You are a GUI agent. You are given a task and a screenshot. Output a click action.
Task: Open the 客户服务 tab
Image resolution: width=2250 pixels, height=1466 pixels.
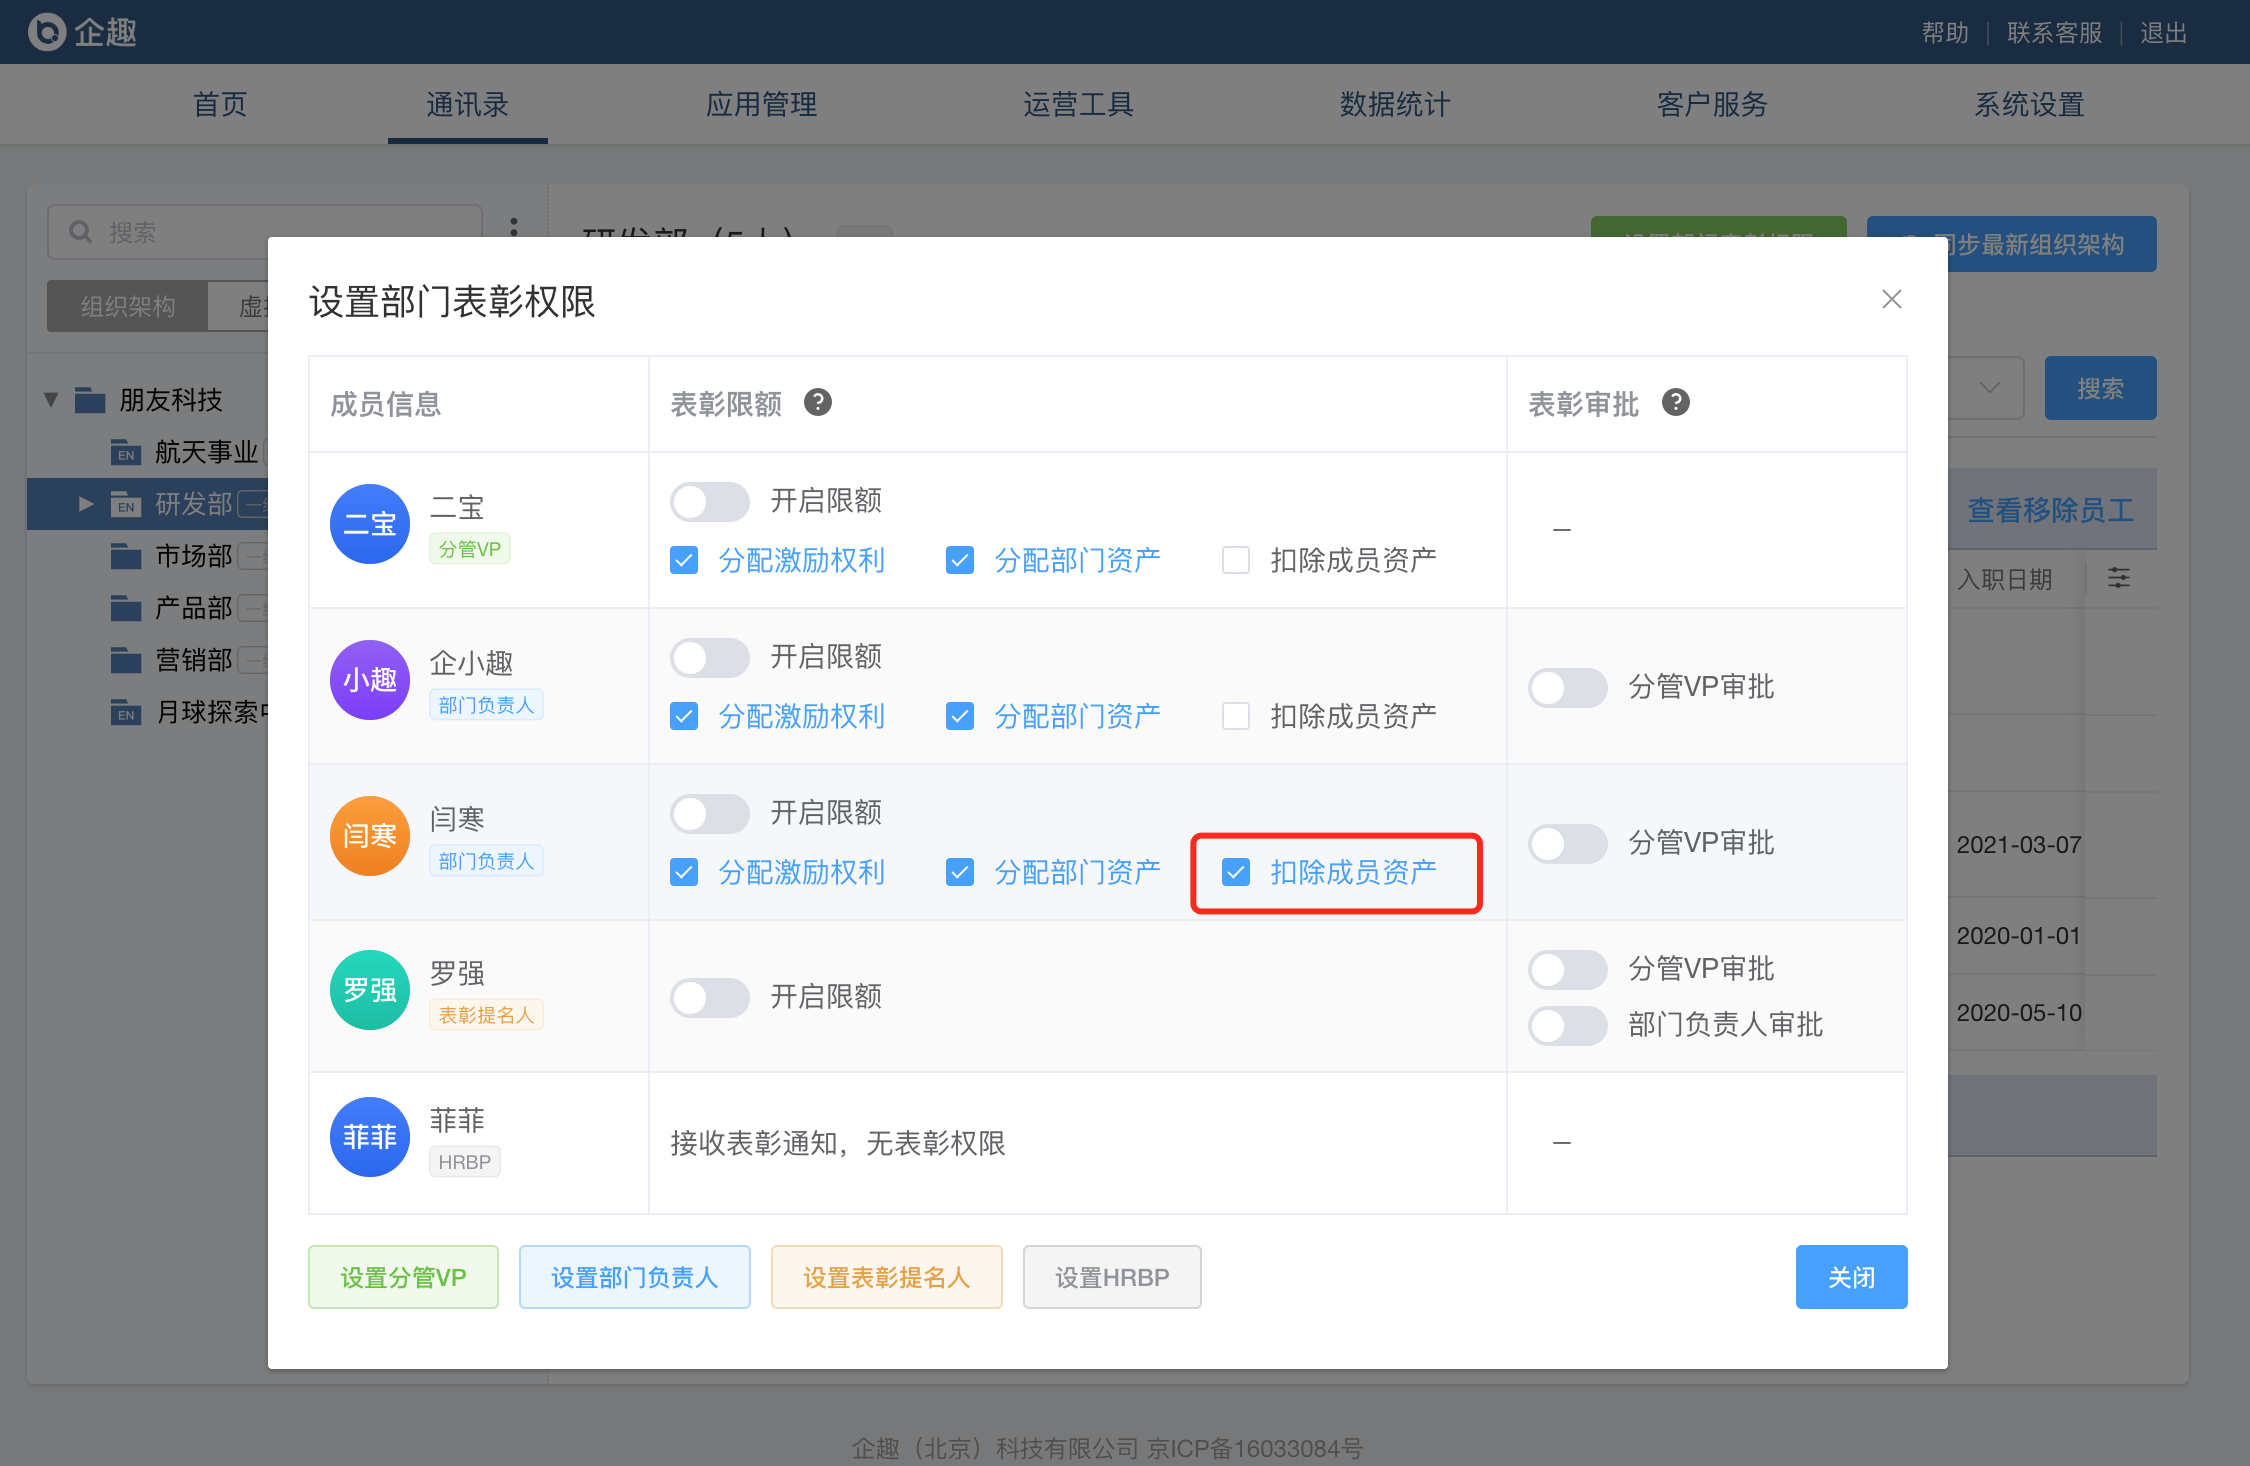click(1712, 104)
